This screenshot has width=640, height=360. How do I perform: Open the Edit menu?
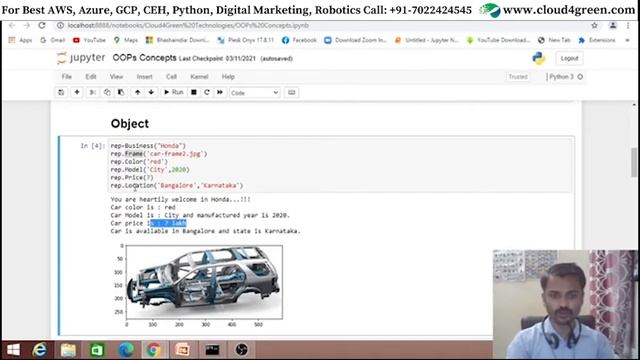pos(91,77)
